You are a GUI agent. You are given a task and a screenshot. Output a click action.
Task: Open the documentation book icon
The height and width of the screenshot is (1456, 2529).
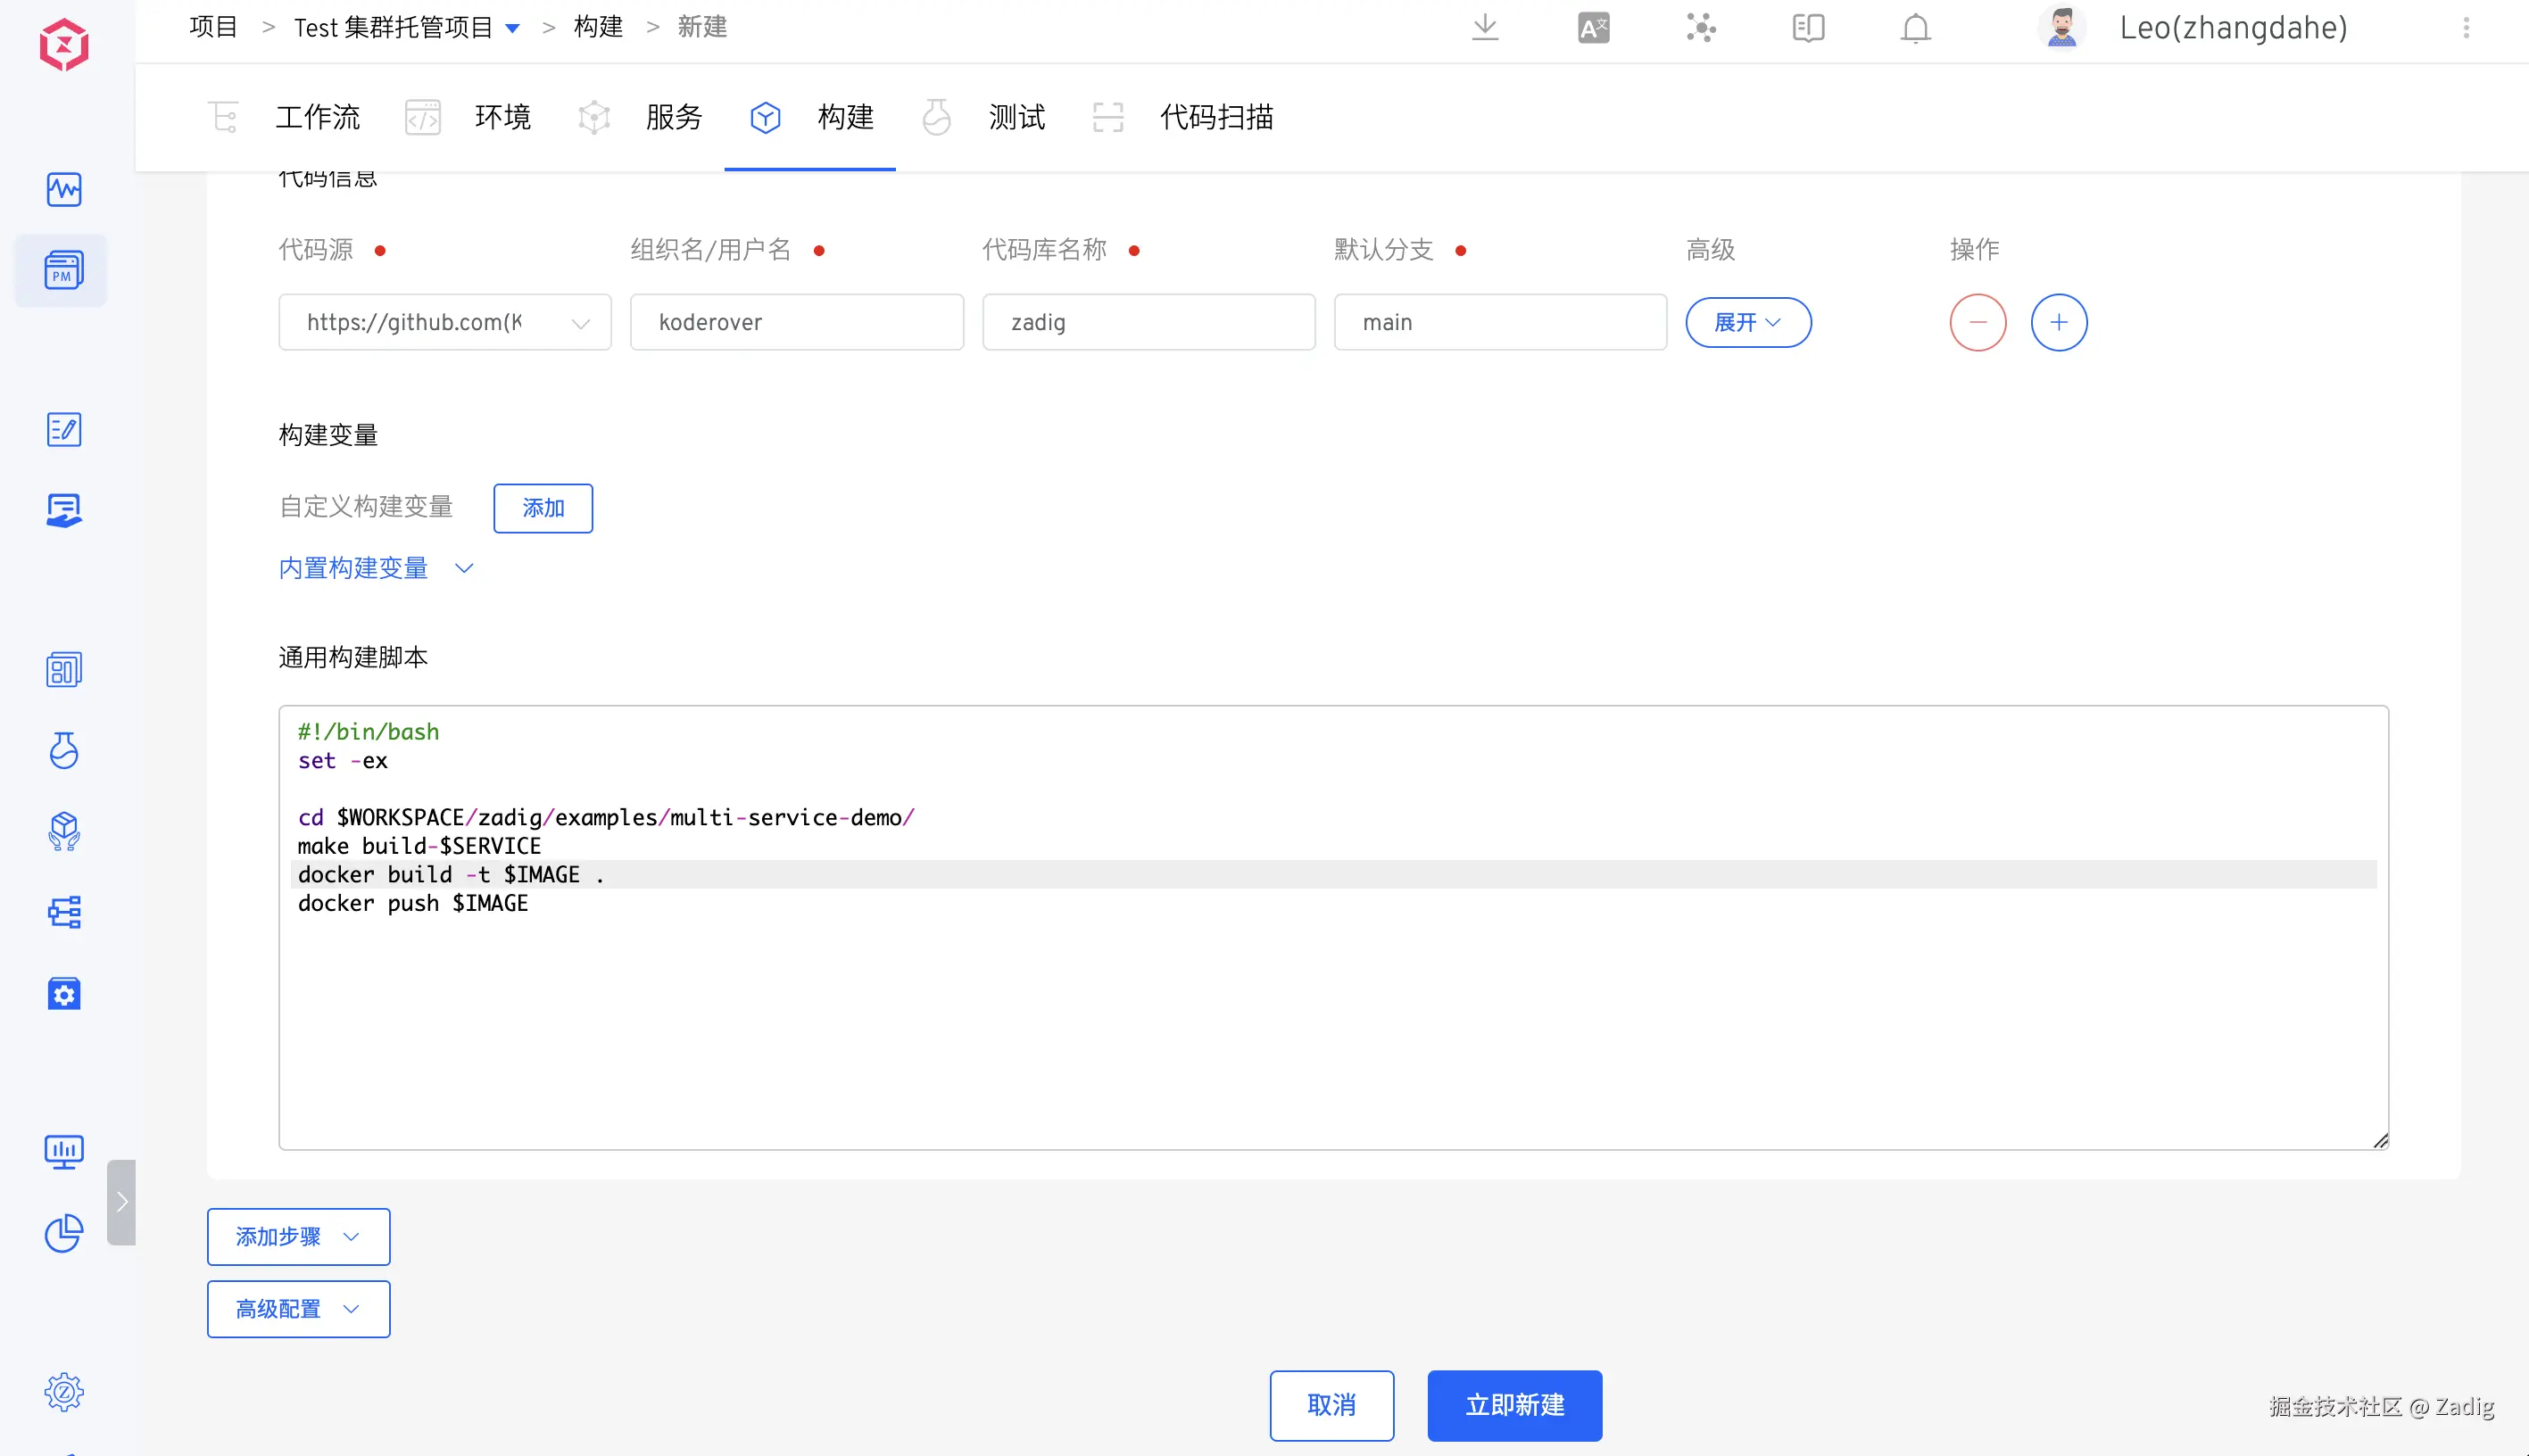1808,27
